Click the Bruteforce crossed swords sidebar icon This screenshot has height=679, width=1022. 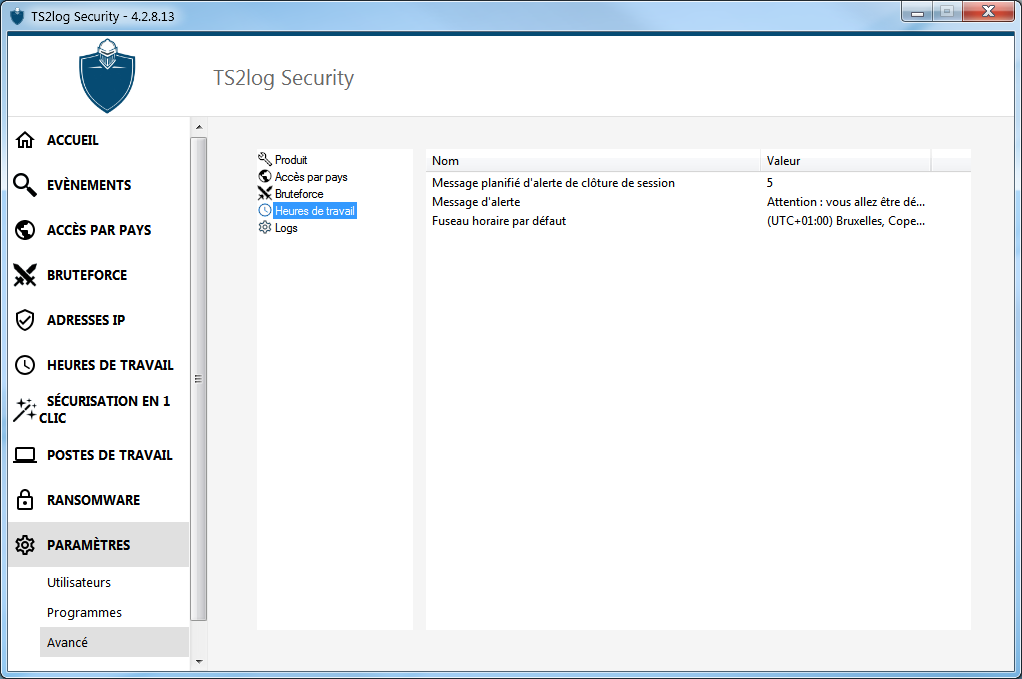25,275
